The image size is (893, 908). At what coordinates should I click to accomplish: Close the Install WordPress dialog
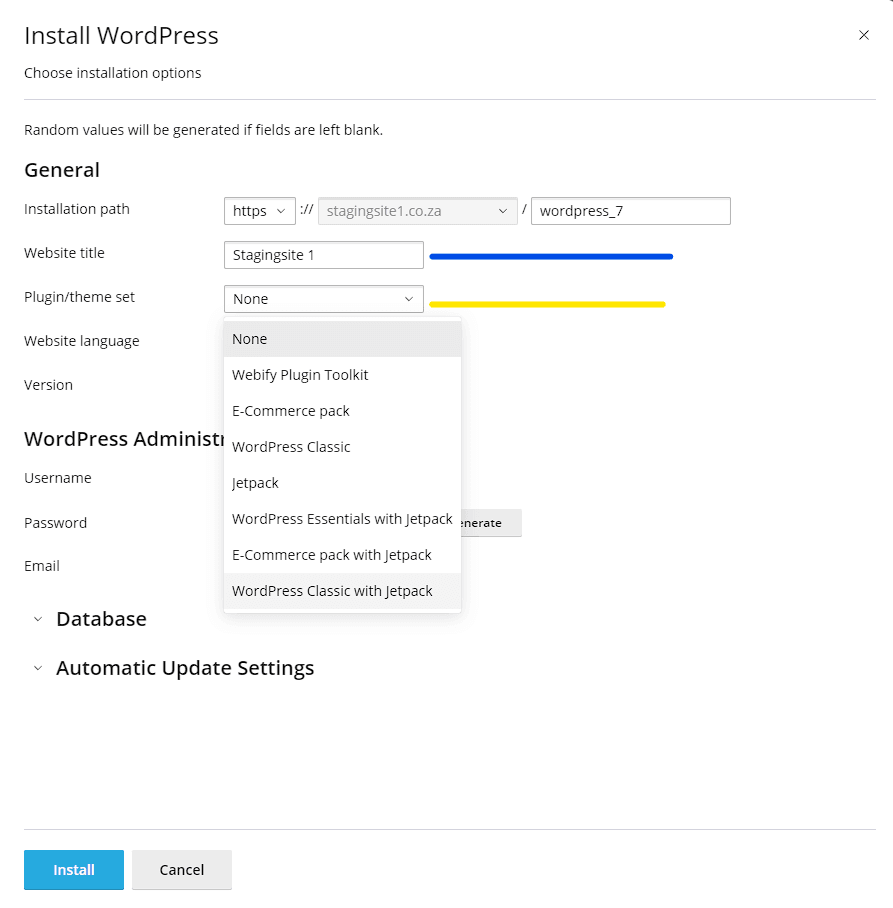click(x=863, y=35)
